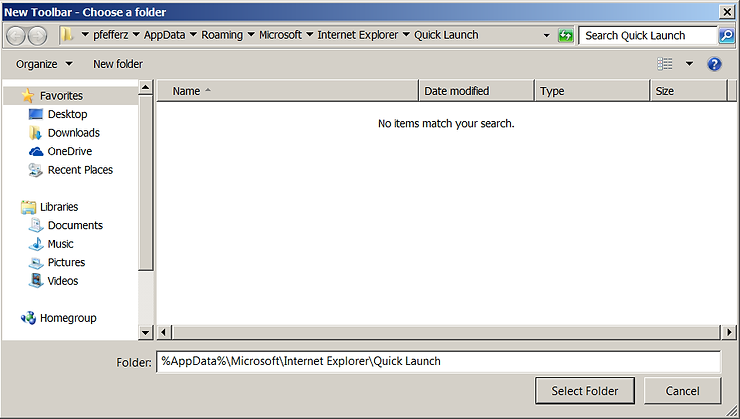Click the OneDrive cloud icon
740x419 pixels.
point(36,151)
